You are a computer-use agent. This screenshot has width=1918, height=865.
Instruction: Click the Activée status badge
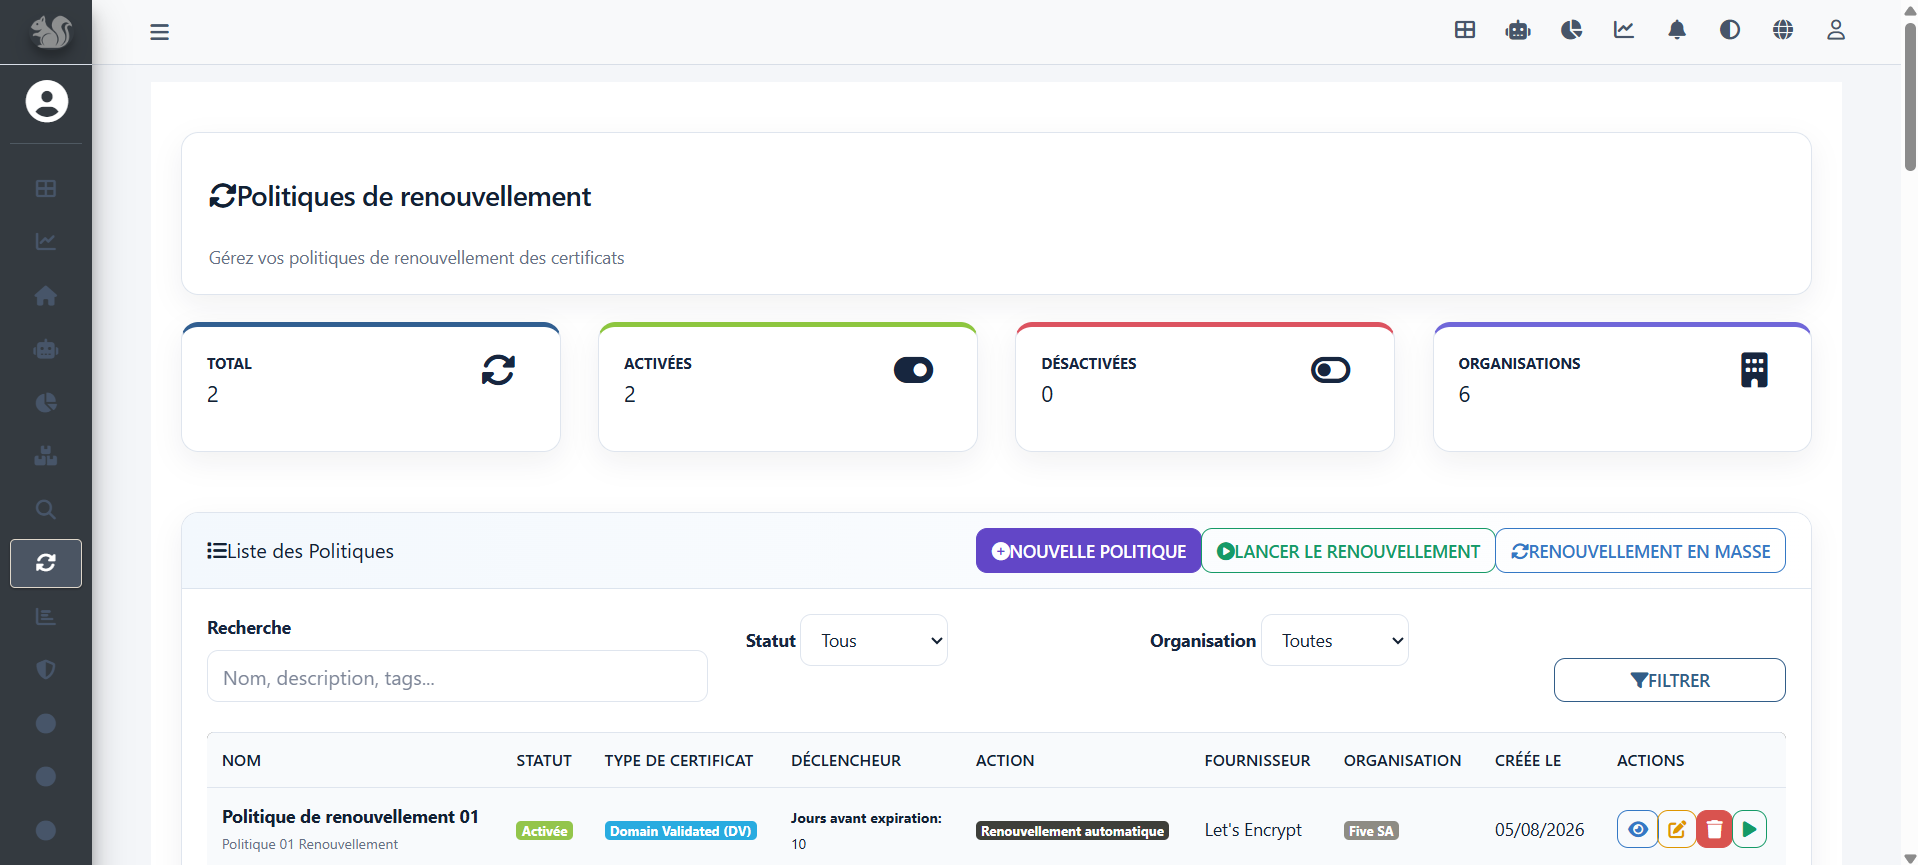[544, 831]
